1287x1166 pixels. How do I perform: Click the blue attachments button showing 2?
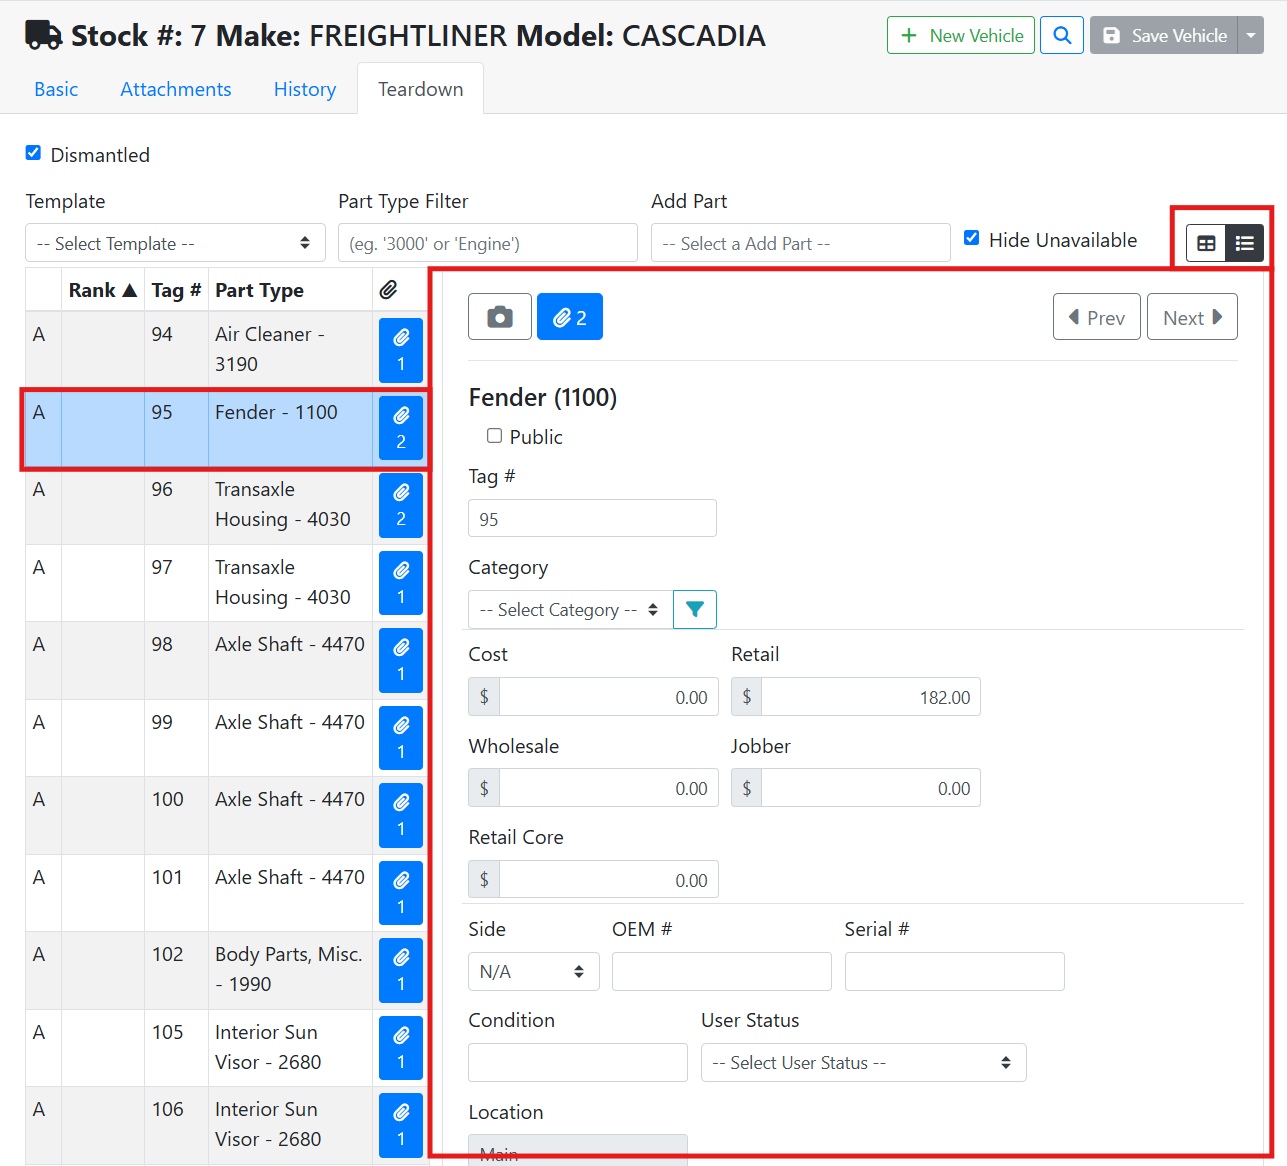569,317
